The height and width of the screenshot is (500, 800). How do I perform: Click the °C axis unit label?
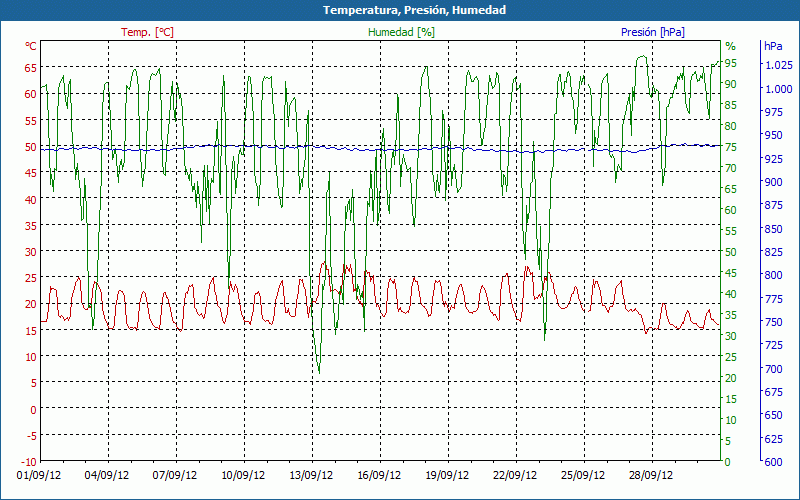[x=31, y=46]
